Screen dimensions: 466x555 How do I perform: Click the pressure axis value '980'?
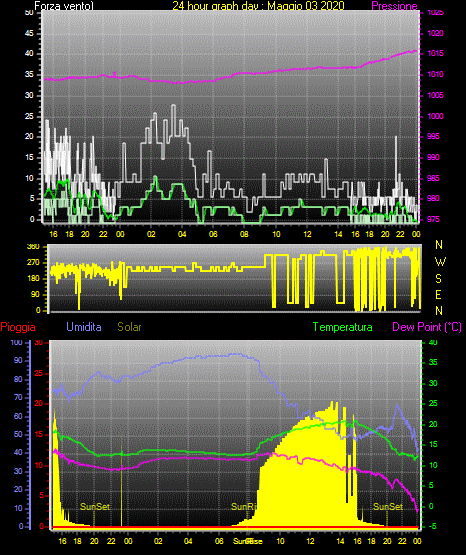coord(433,198)
